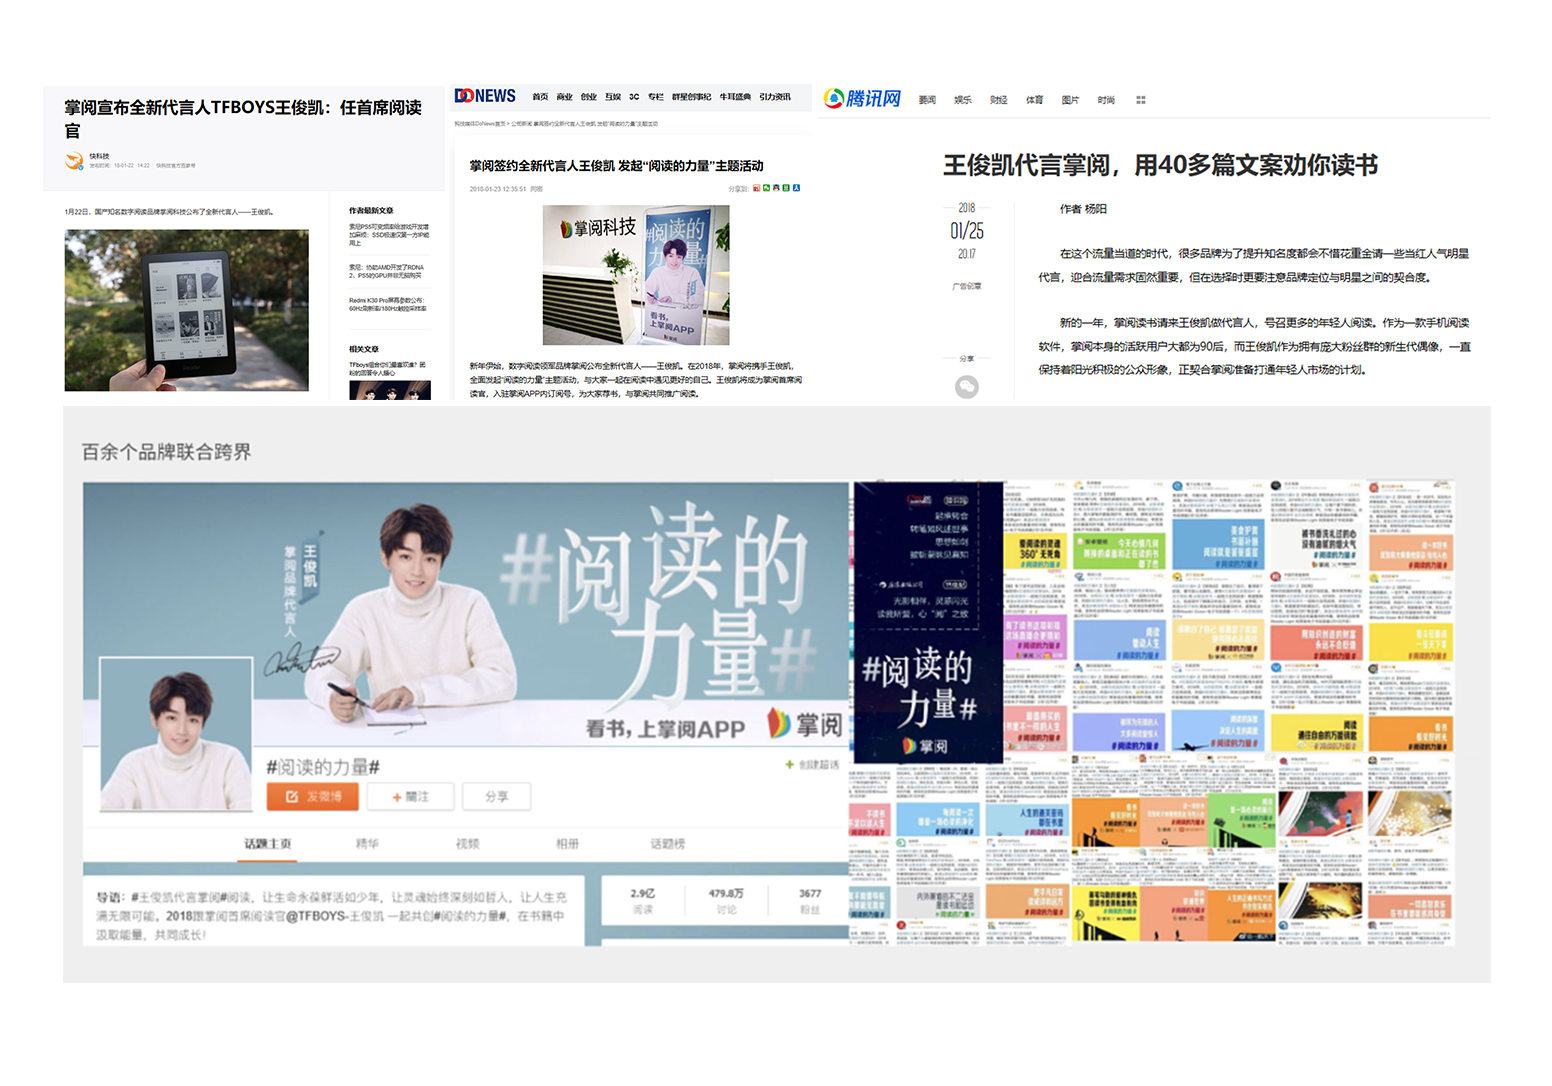Open the TFboys related article link
Image resolution: width=1552 pixels, height=1086 pixels.
[x=388, y=369]
